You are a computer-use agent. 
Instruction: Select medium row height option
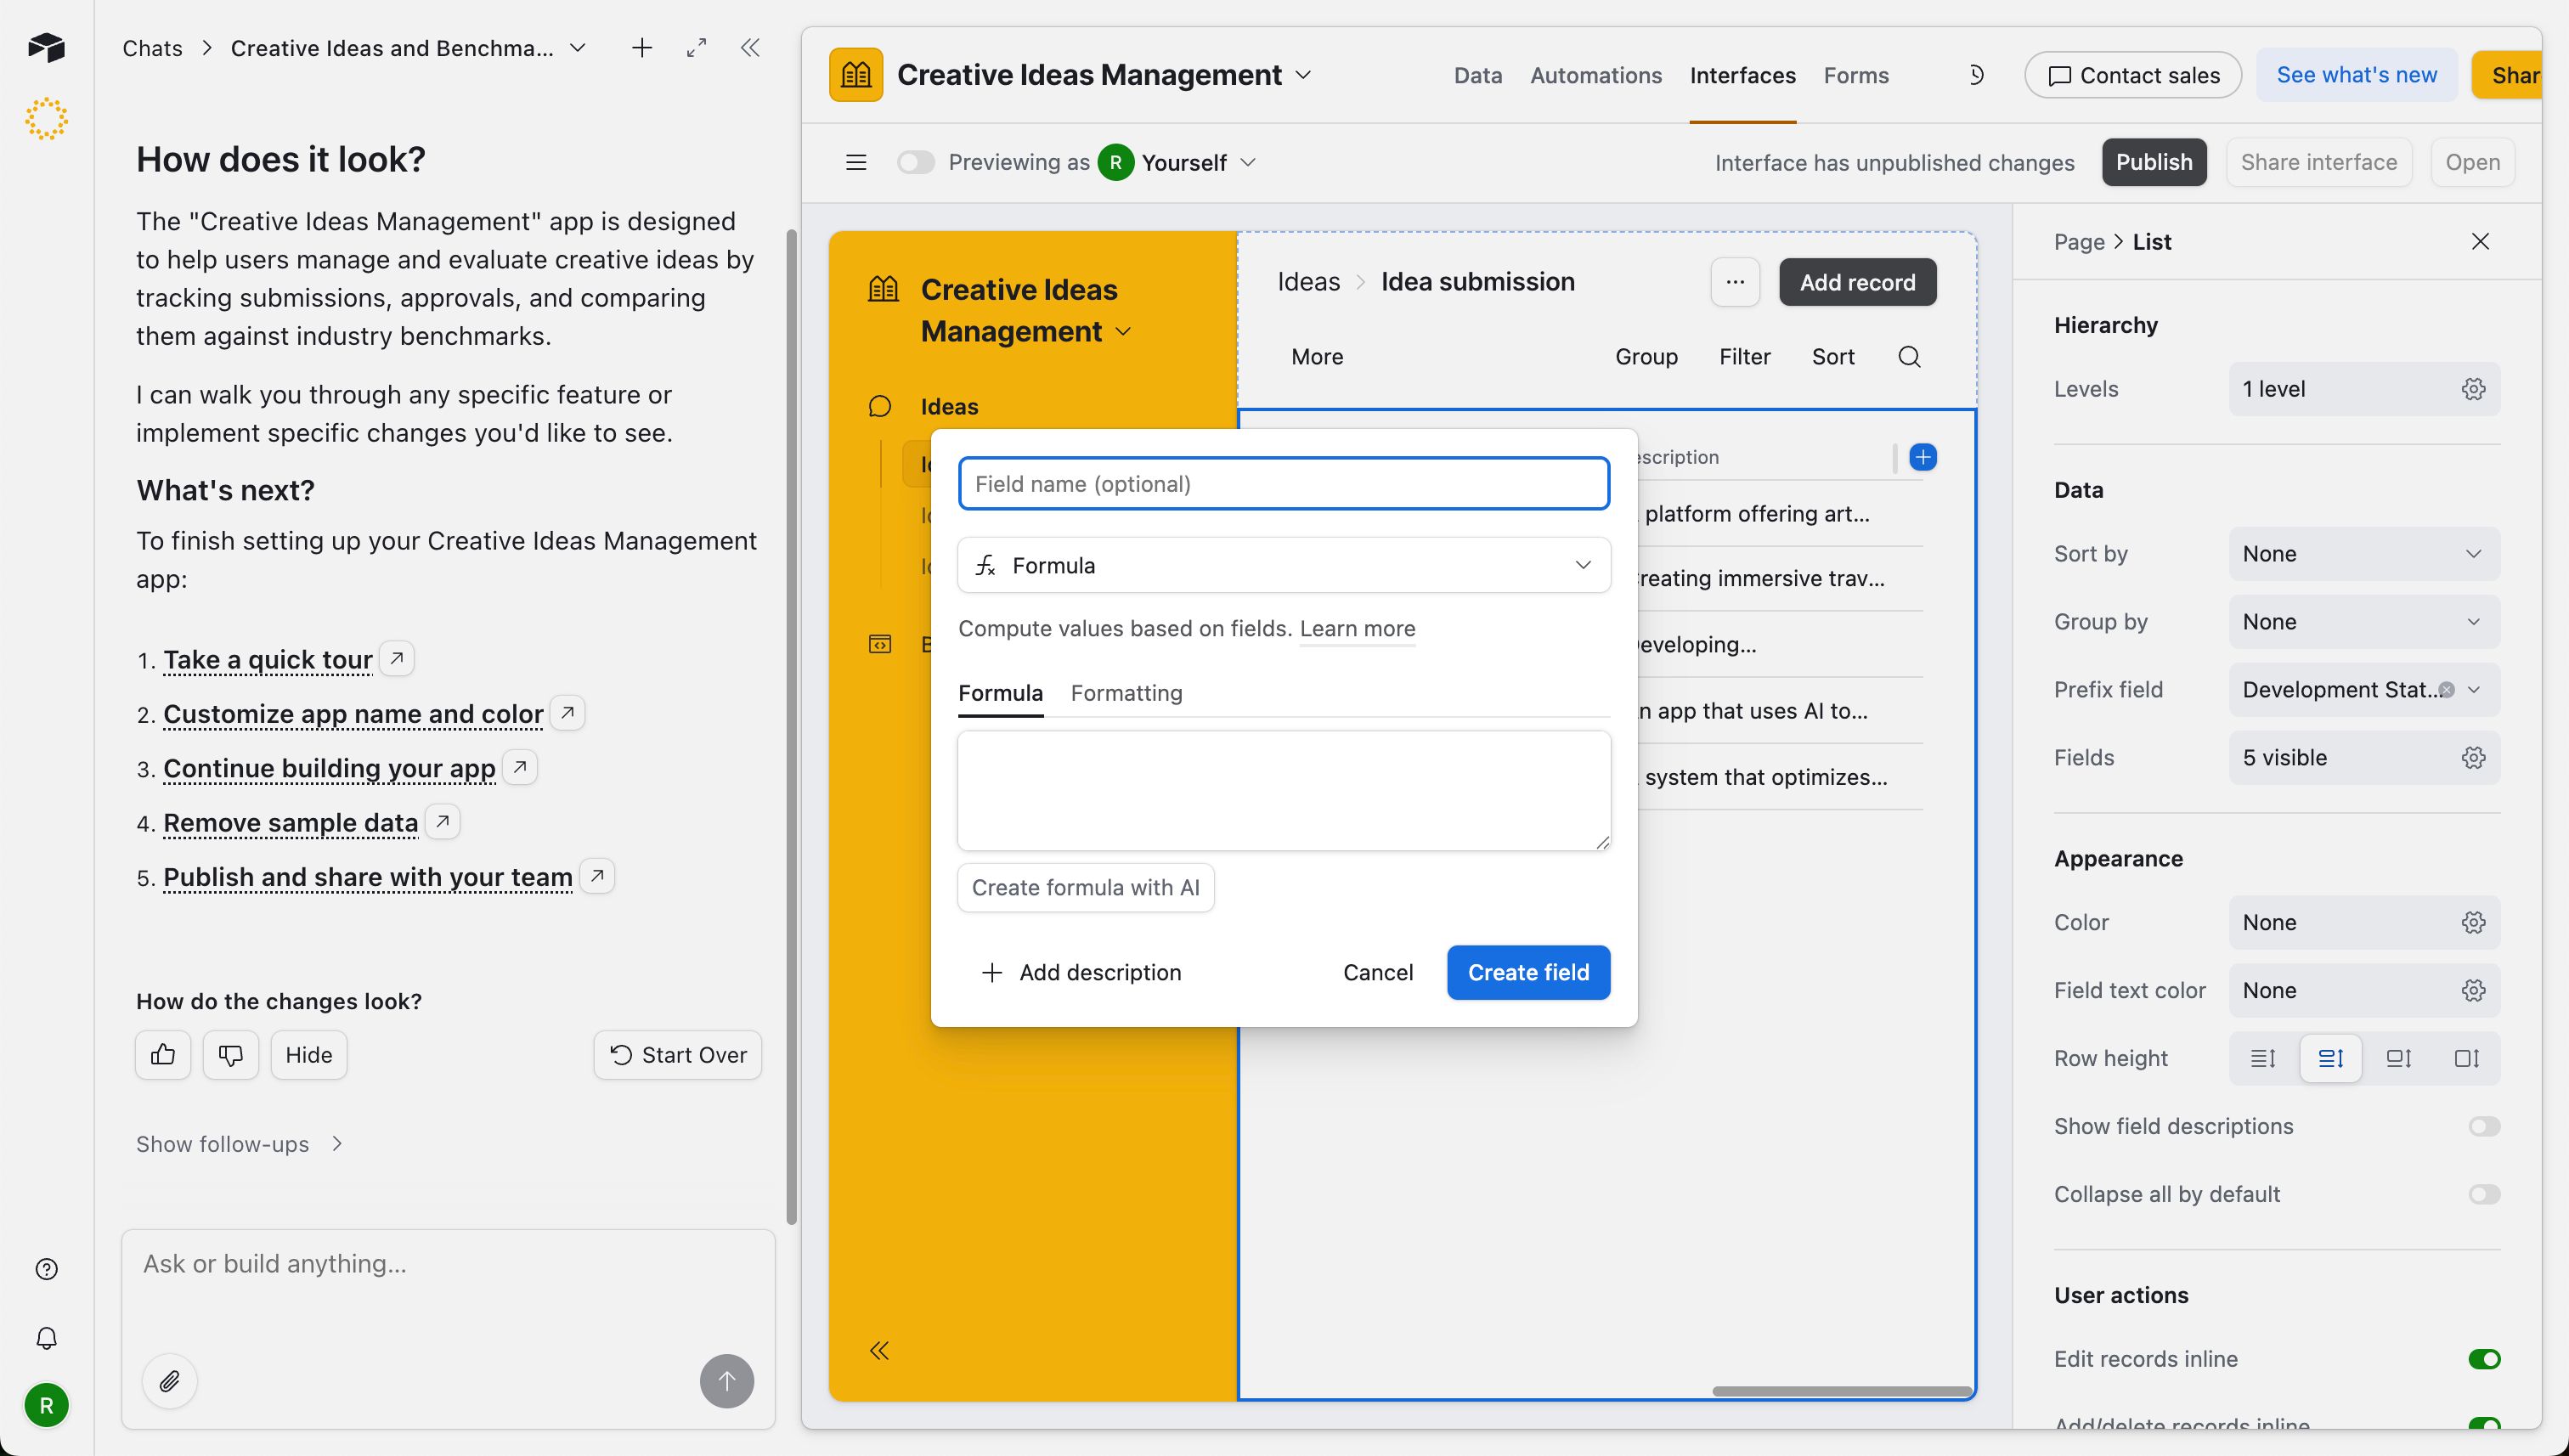pos(2331,1058)
